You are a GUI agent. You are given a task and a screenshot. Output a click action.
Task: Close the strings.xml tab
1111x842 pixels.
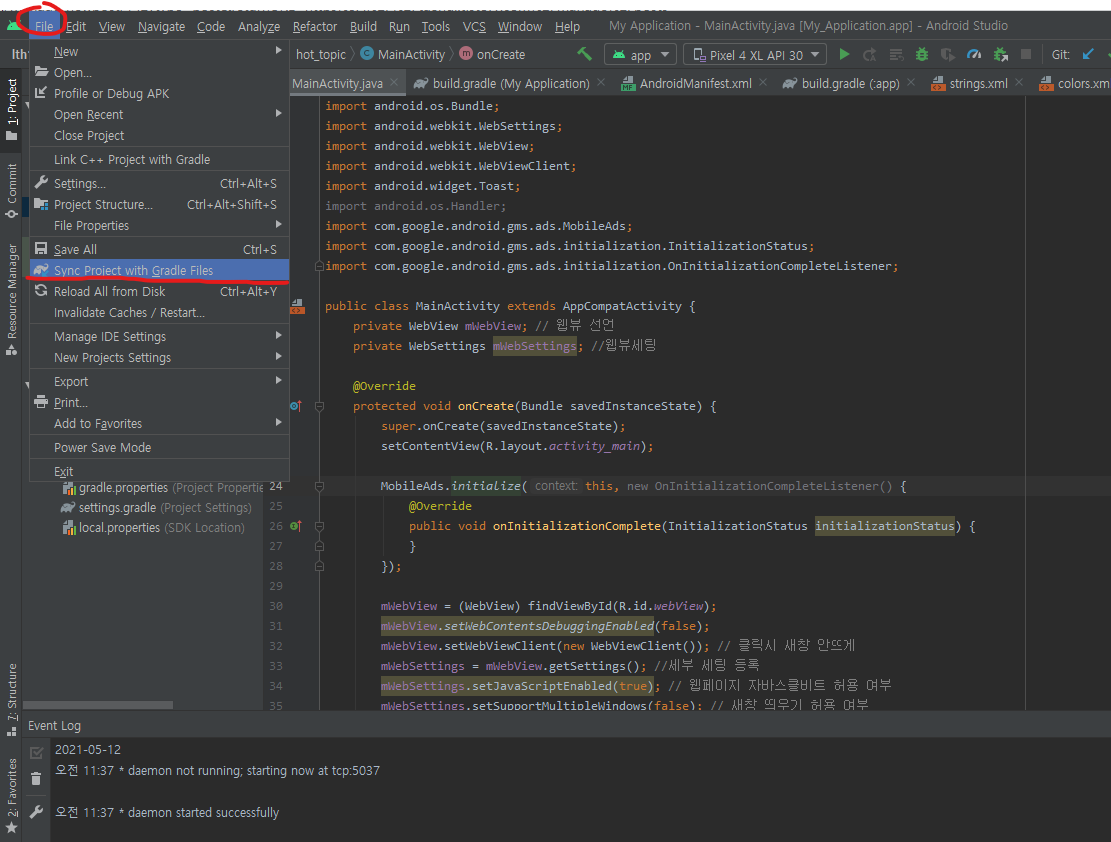point(1019,83)
